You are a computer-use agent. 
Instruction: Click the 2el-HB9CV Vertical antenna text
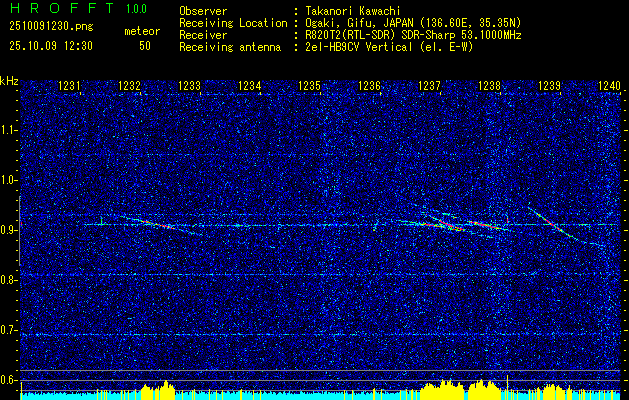pyautogui.click(x=389, y=47)
